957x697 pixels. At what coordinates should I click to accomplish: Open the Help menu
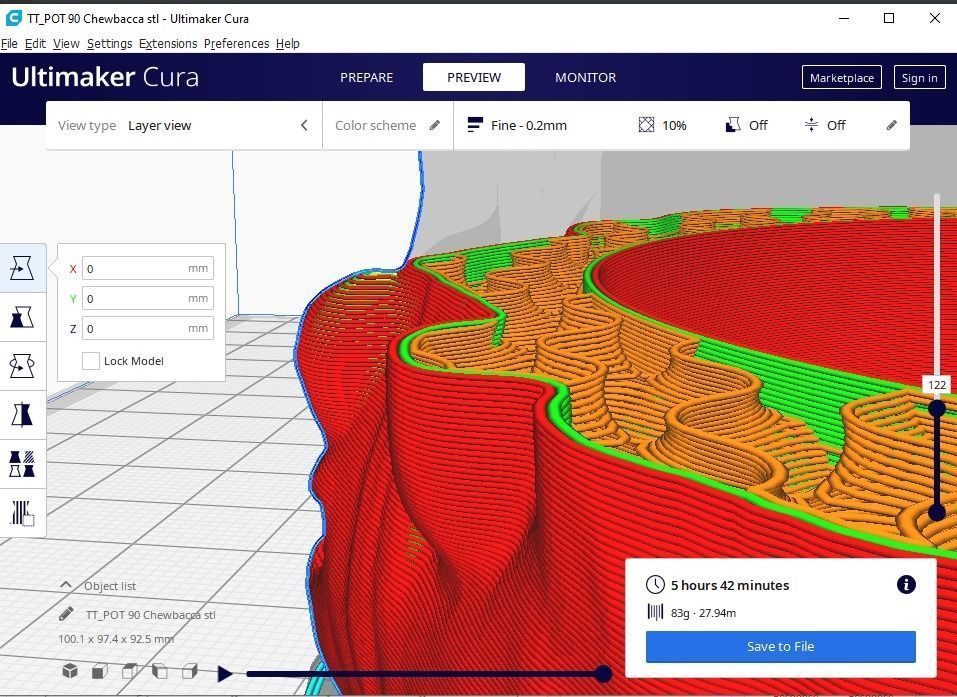pyautogui.click(x=287, y=43)
